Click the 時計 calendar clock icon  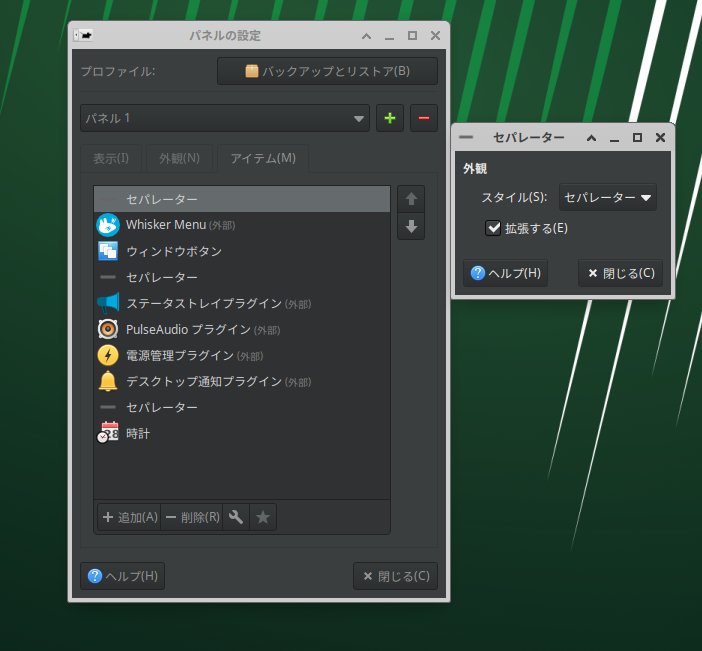pos(108,433)
